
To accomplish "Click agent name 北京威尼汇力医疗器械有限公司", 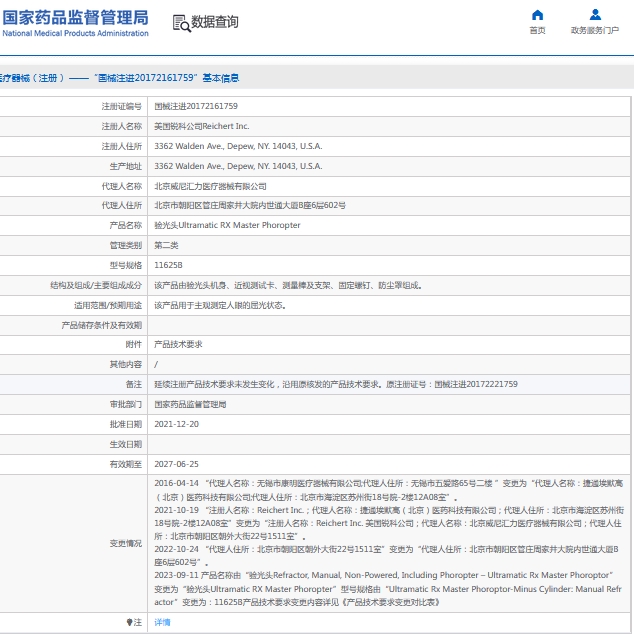I will click(210, 186).
